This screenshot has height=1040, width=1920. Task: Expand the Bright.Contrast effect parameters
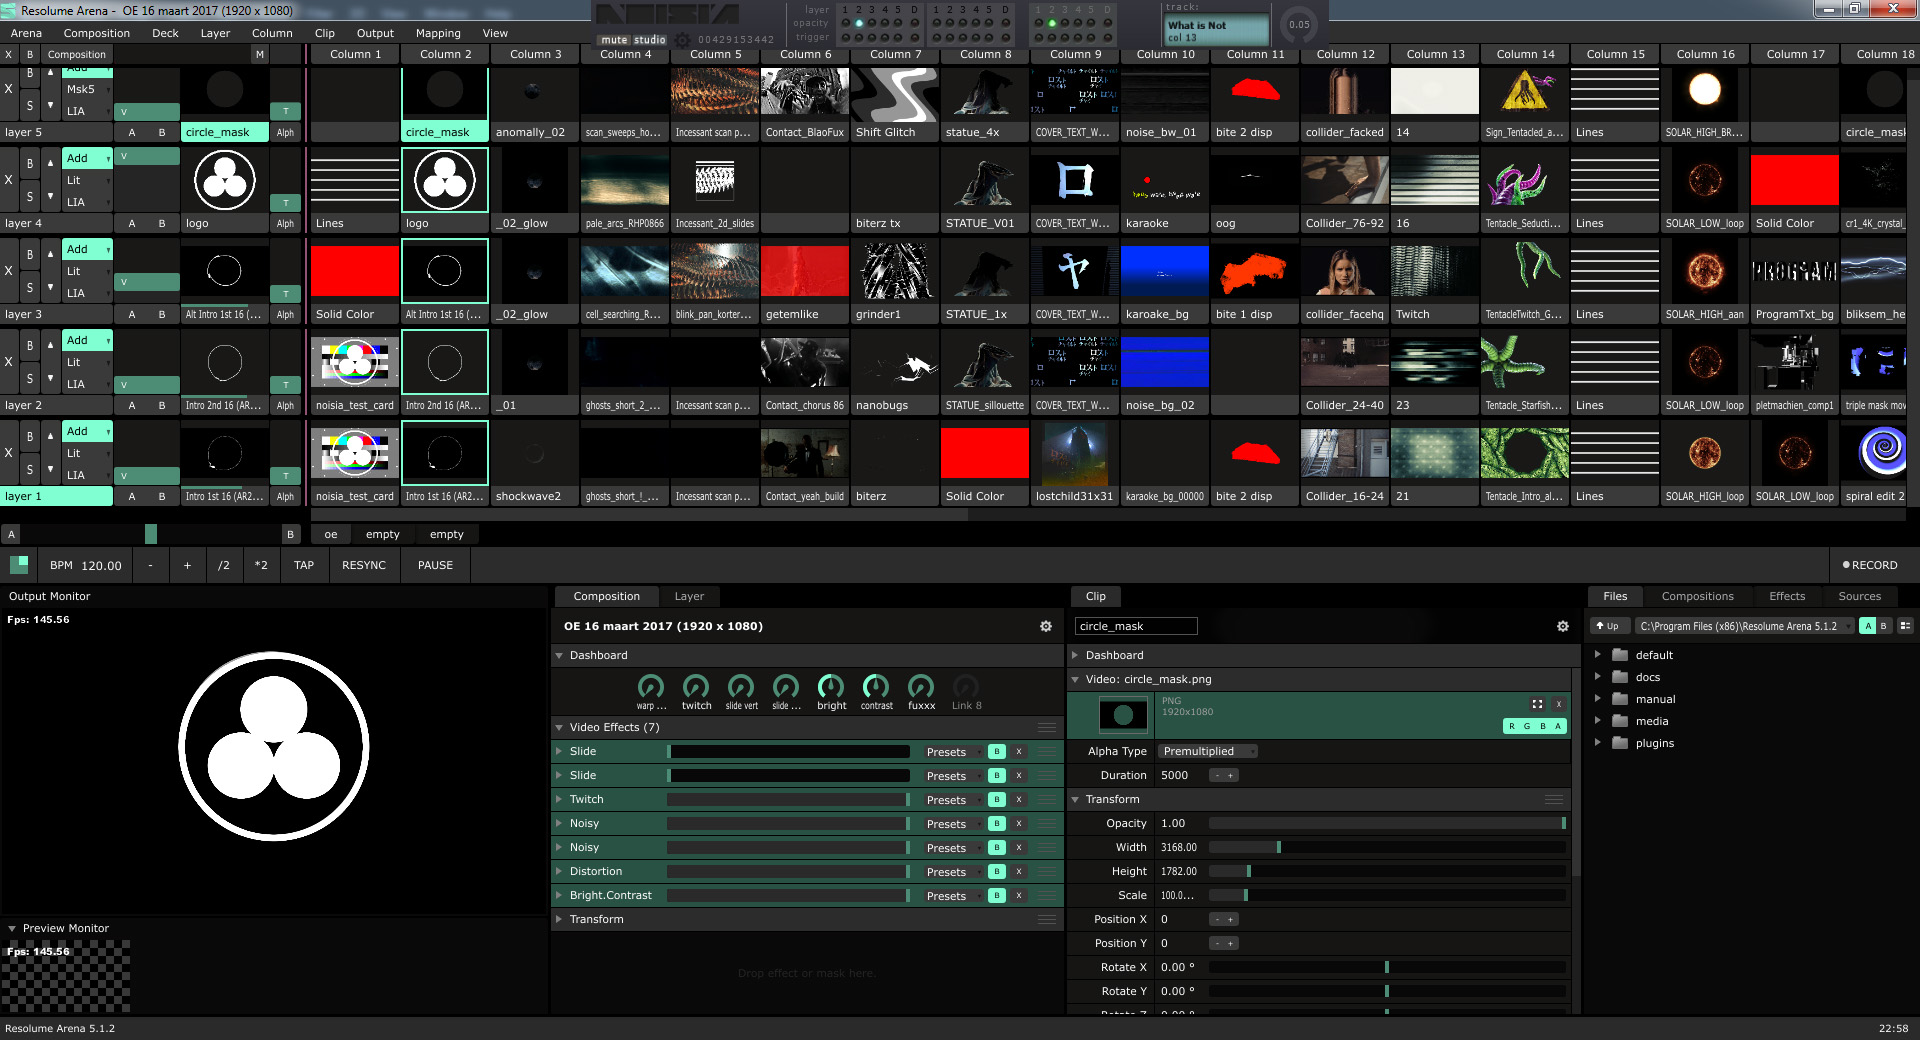tap(559, 896)
